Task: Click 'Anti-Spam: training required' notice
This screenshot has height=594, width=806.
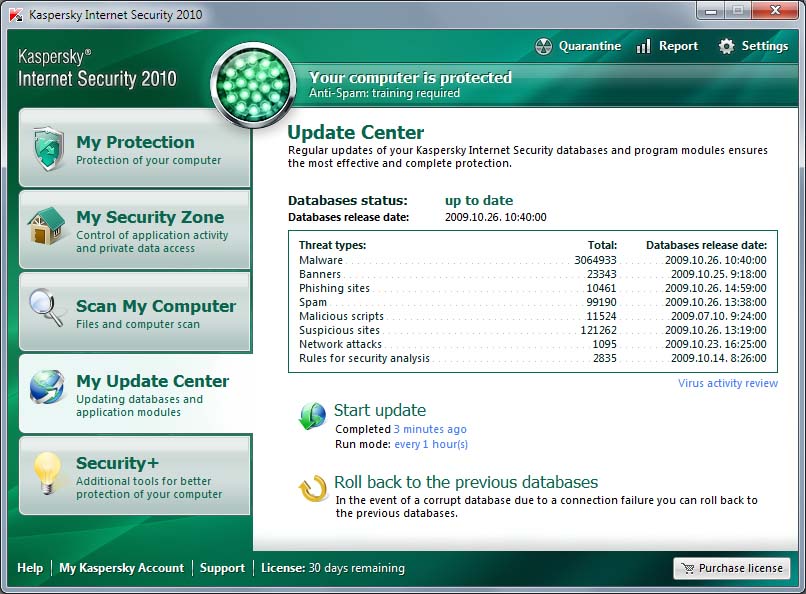Action: [384, 93]
